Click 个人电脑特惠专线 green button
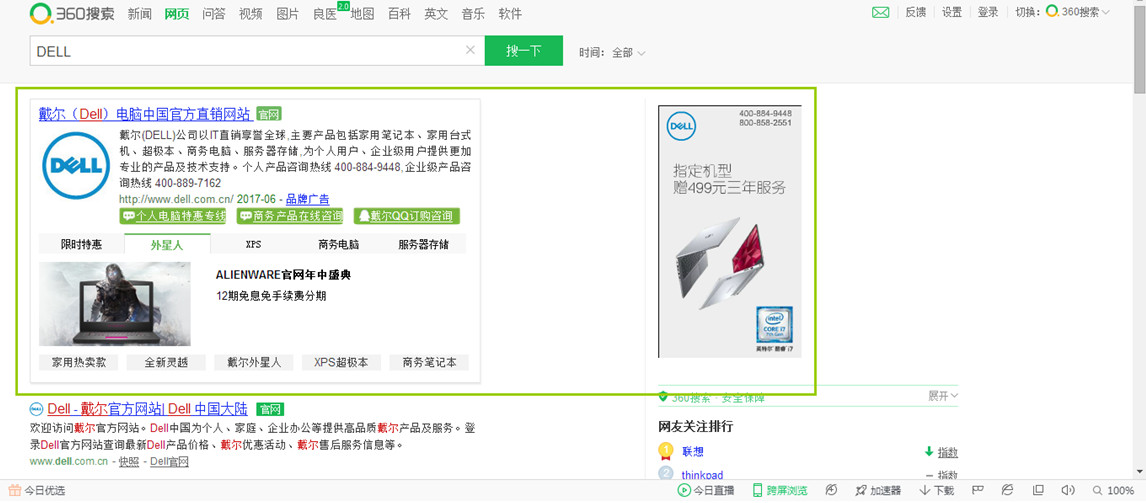Screen dimensions: 1146x503 173,216
